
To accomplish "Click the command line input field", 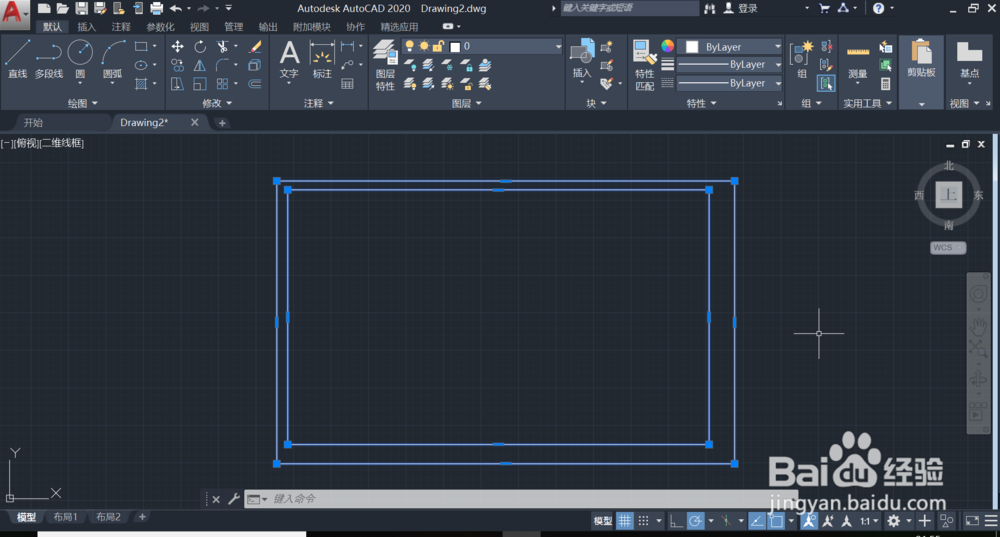I will pyautogui.click(x=523, y=499).
